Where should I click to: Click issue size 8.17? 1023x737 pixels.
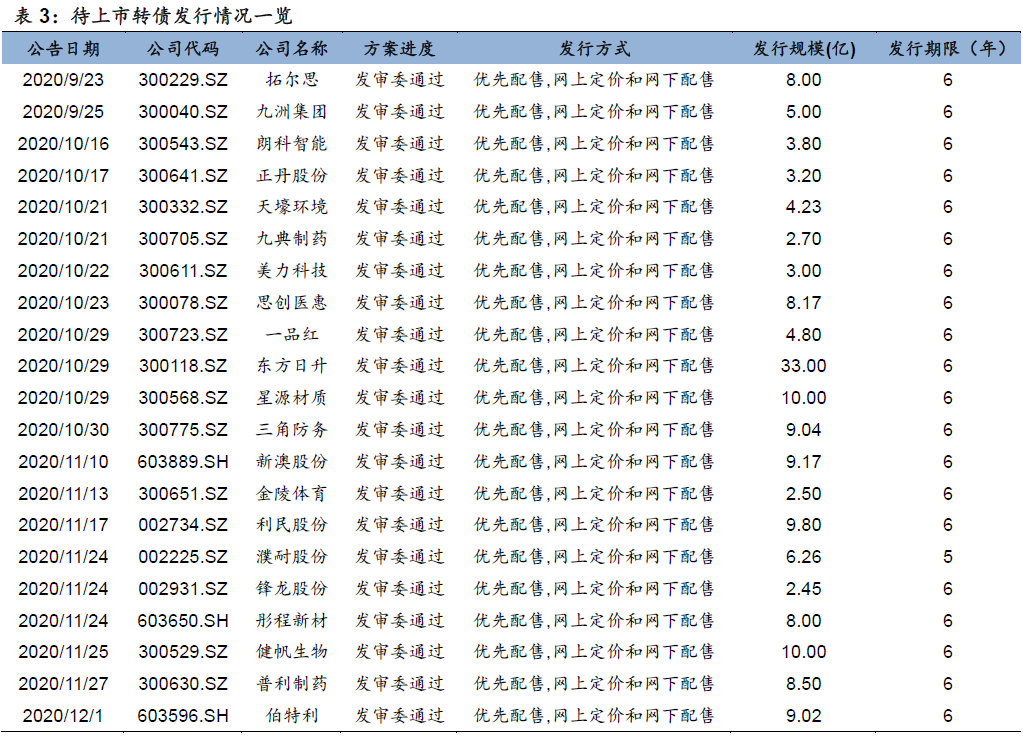click(804, 303)
